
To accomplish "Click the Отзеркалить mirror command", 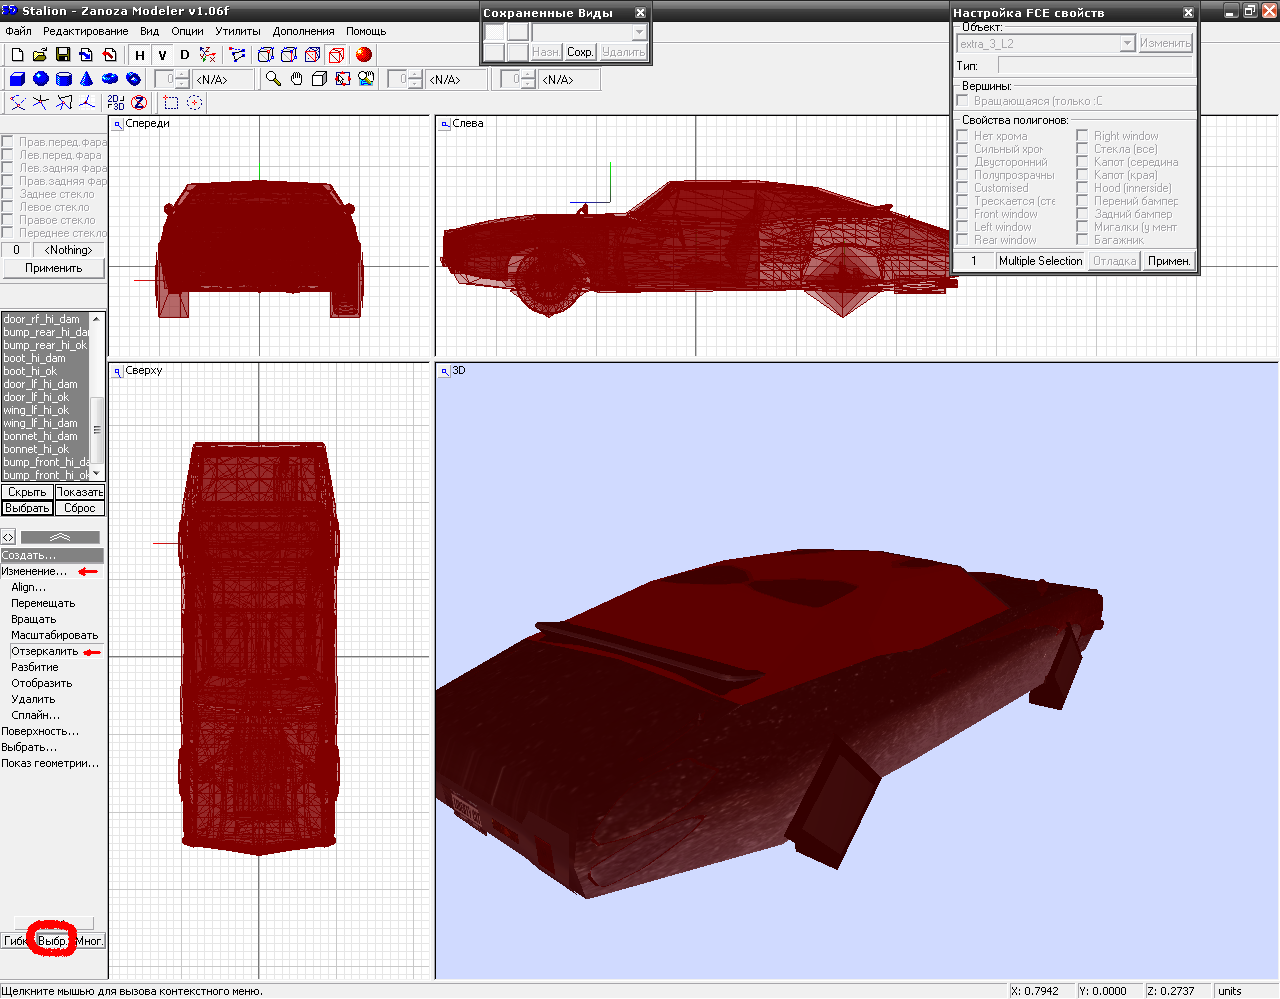I will [x=44, y=651].
